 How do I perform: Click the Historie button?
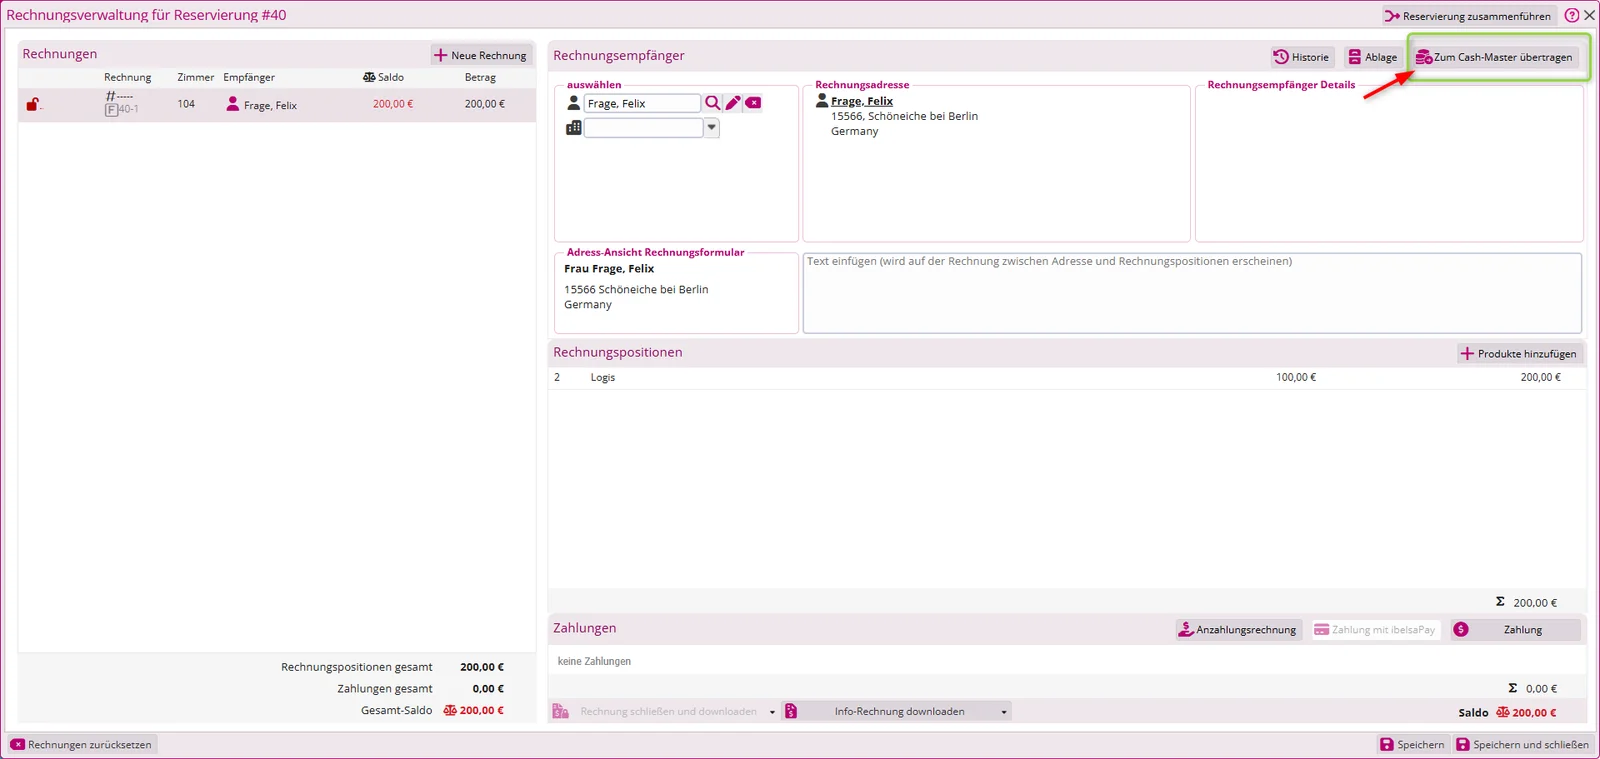coord(1301,57)
